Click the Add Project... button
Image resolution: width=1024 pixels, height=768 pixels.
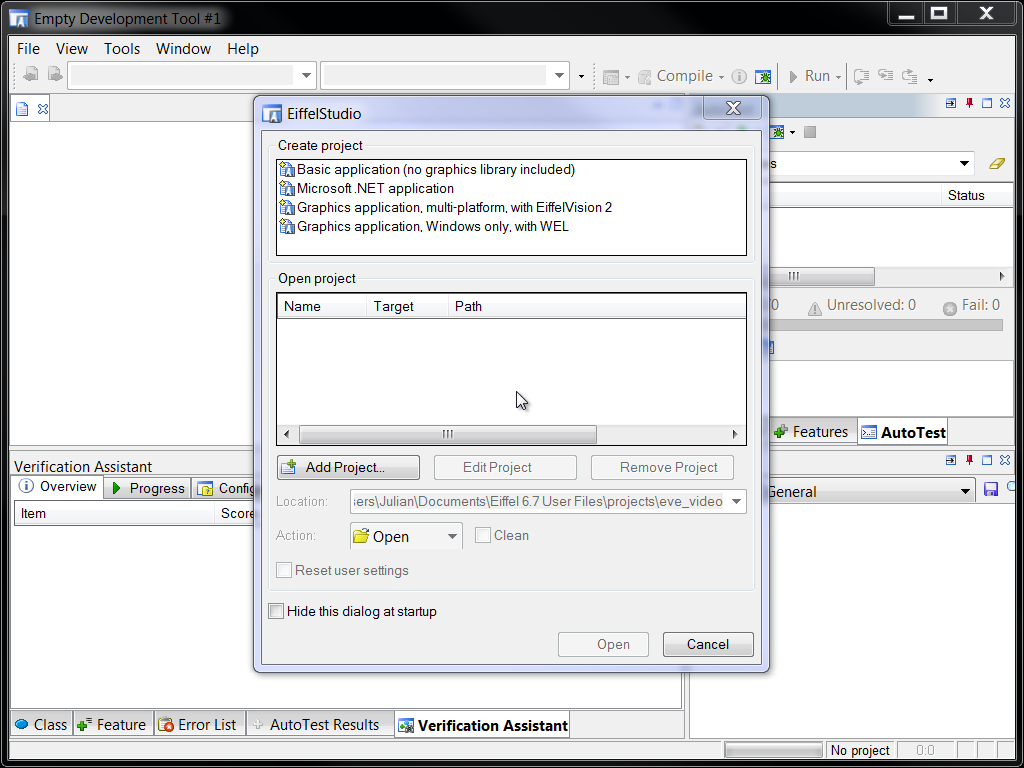coord(348,468)
